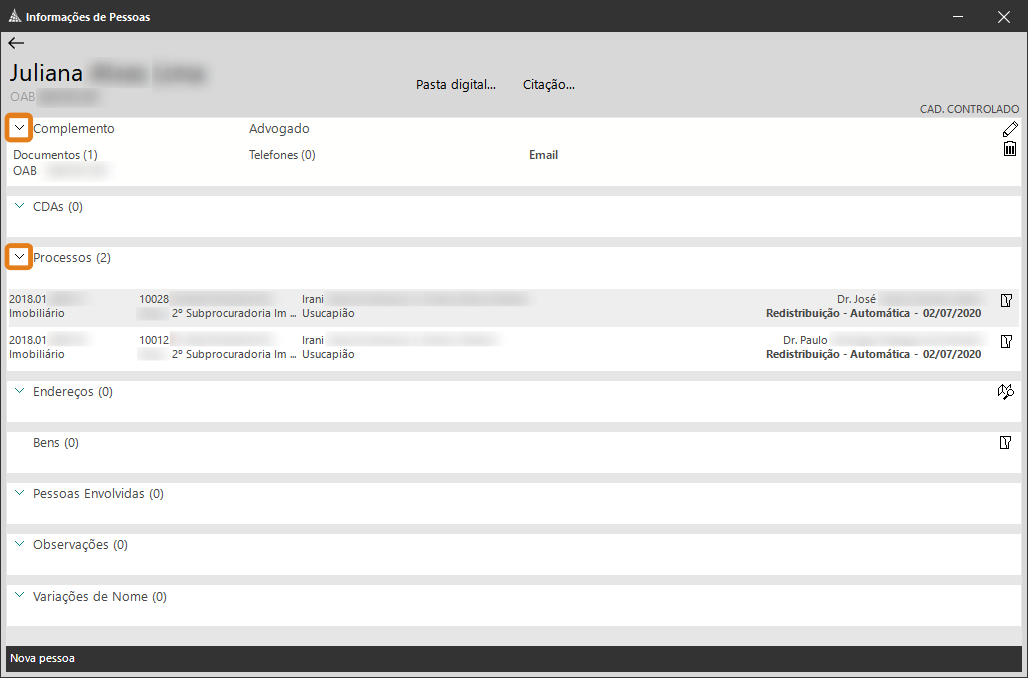Image resolution: width=1028 pixels, height=678 pixels.
Task: Click the app icon in title bar
Action: (x=13, y=17)
